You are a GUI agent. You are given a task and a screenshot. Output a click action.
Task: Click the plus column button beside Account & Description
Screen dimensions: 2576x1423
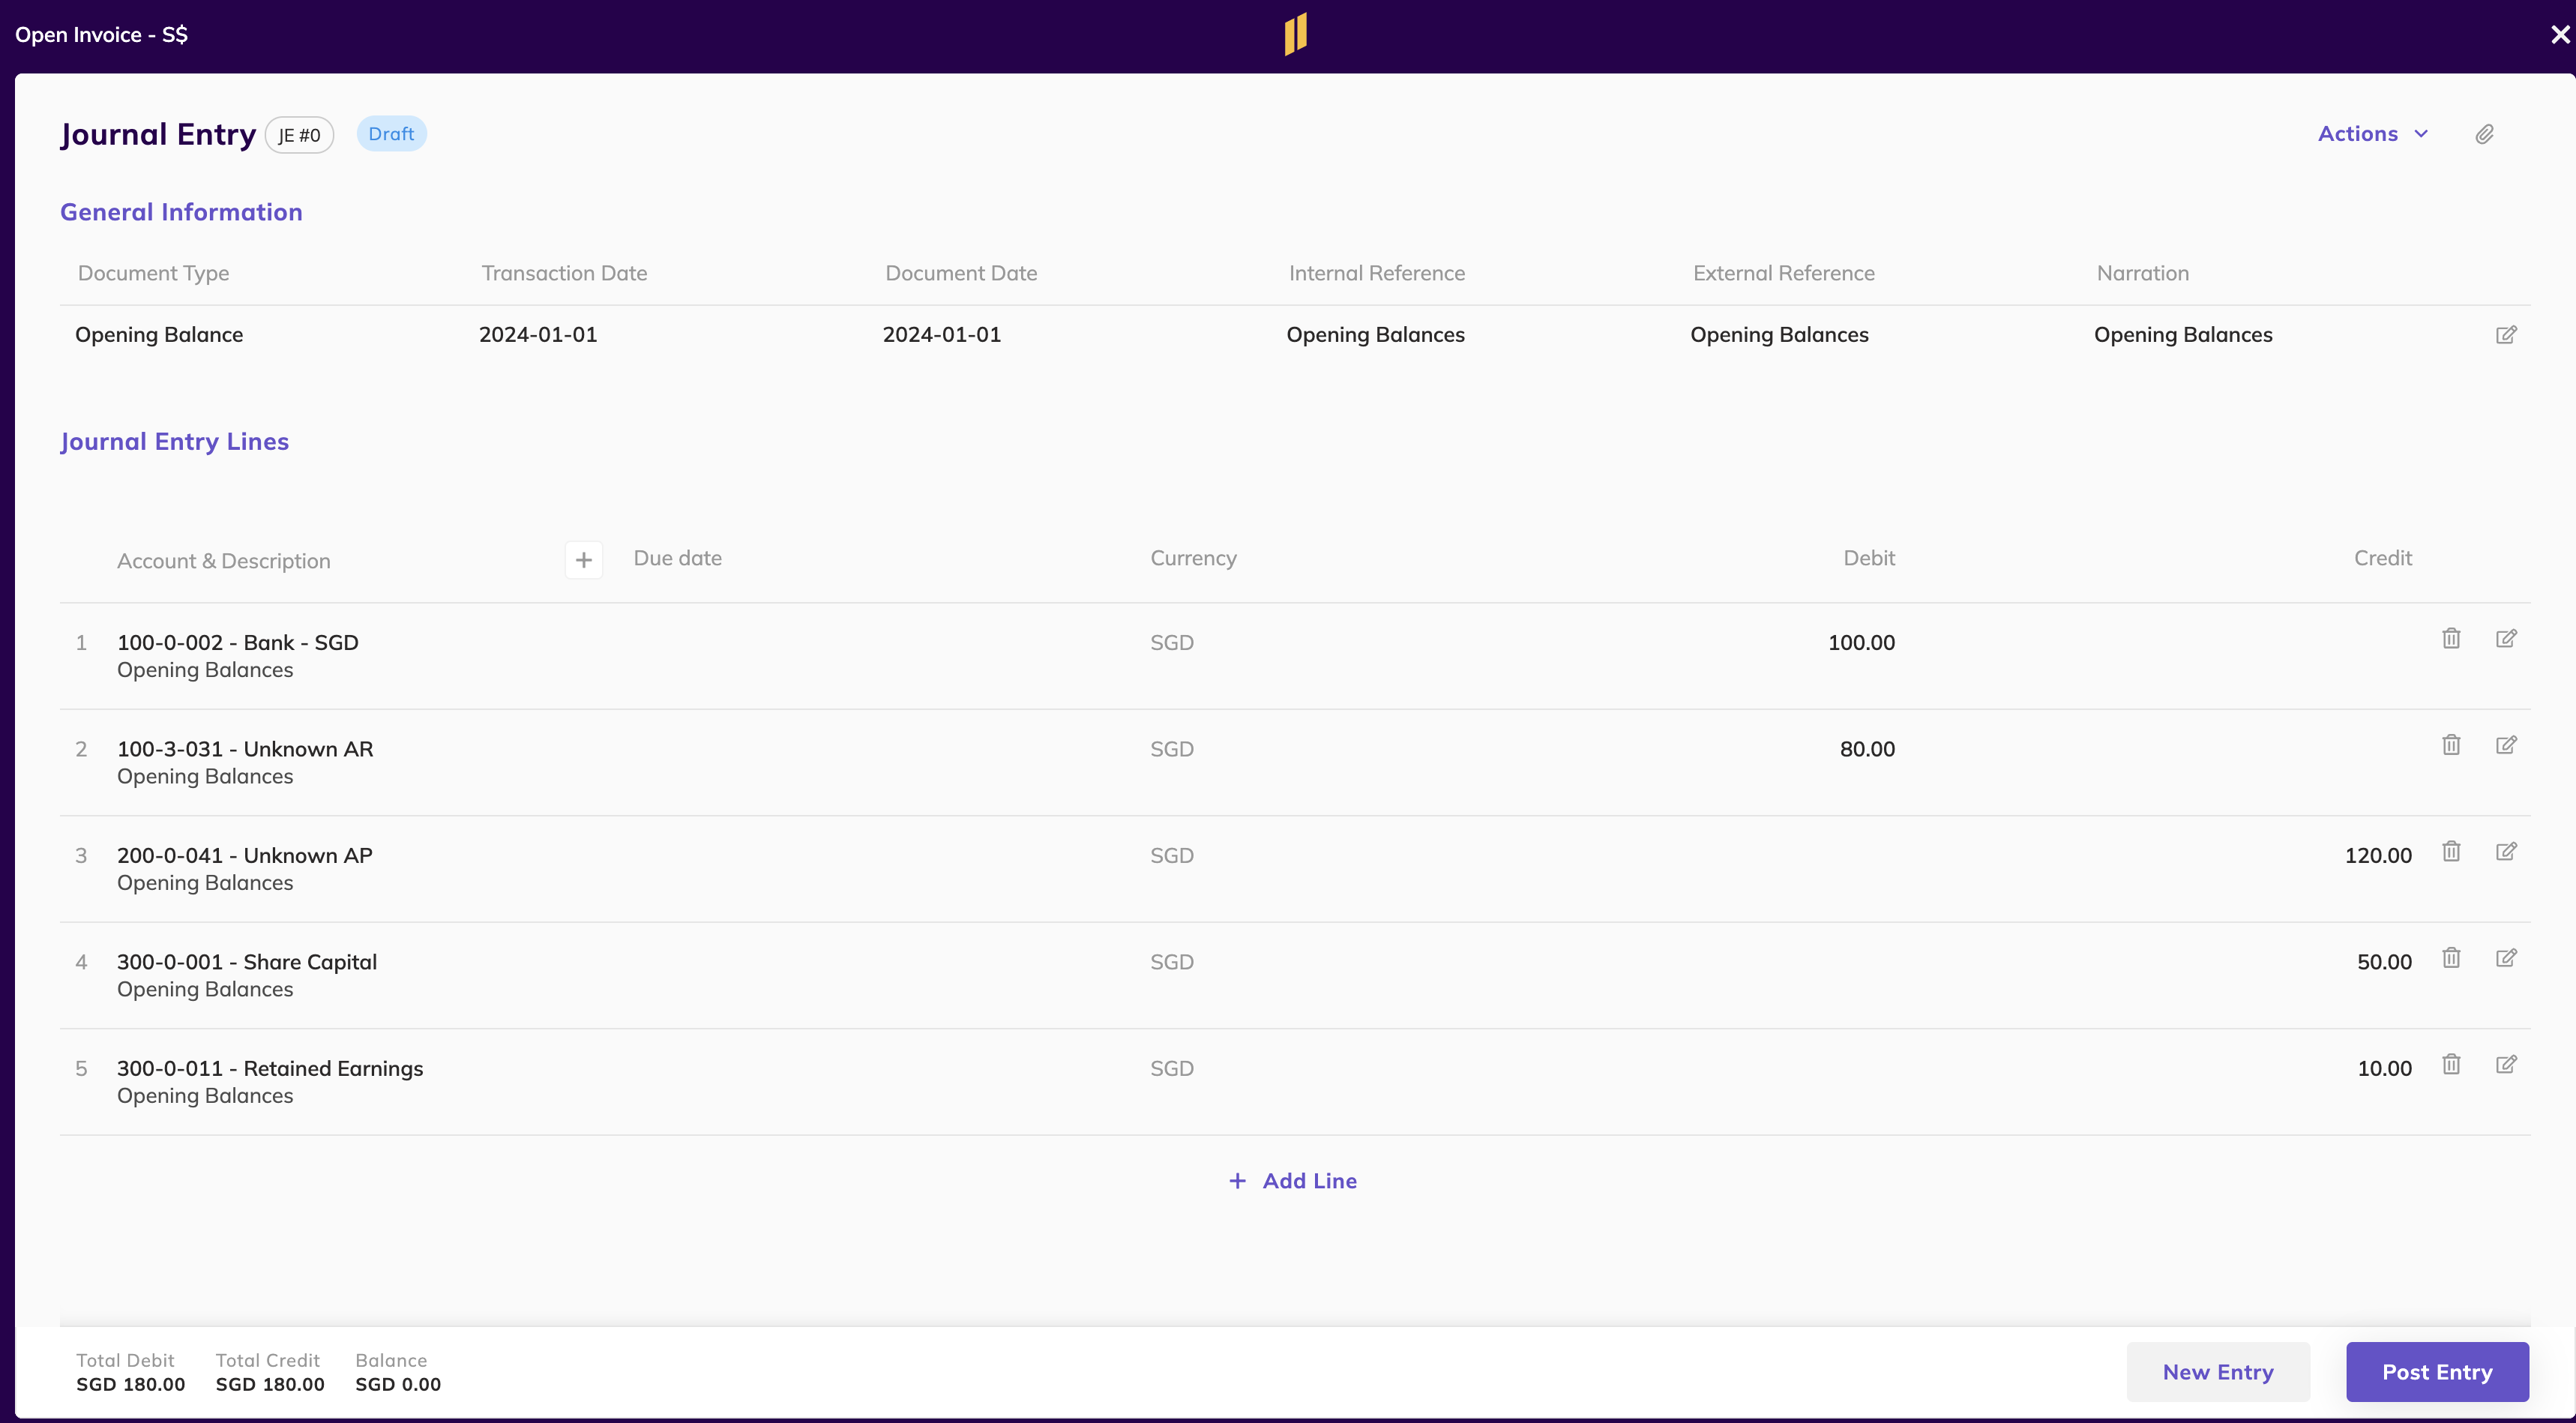[x=584, y=560]
